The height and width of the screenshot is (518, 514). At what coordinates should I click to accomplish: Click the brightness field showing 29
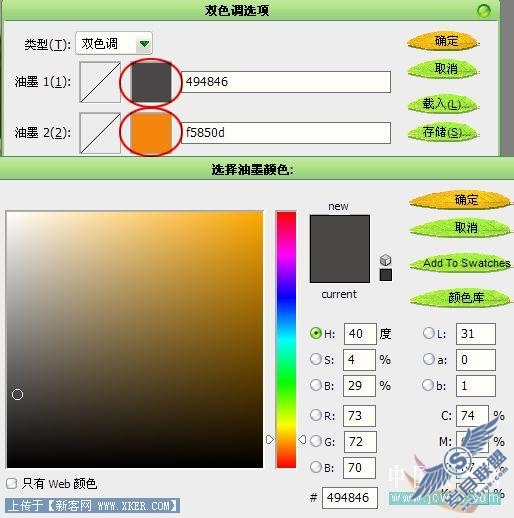click(359, 386)
